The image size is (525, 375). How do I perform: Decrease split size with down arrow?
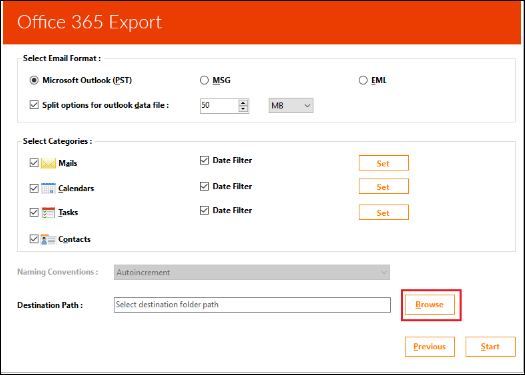pyautogui.click(x=243, y=109)
